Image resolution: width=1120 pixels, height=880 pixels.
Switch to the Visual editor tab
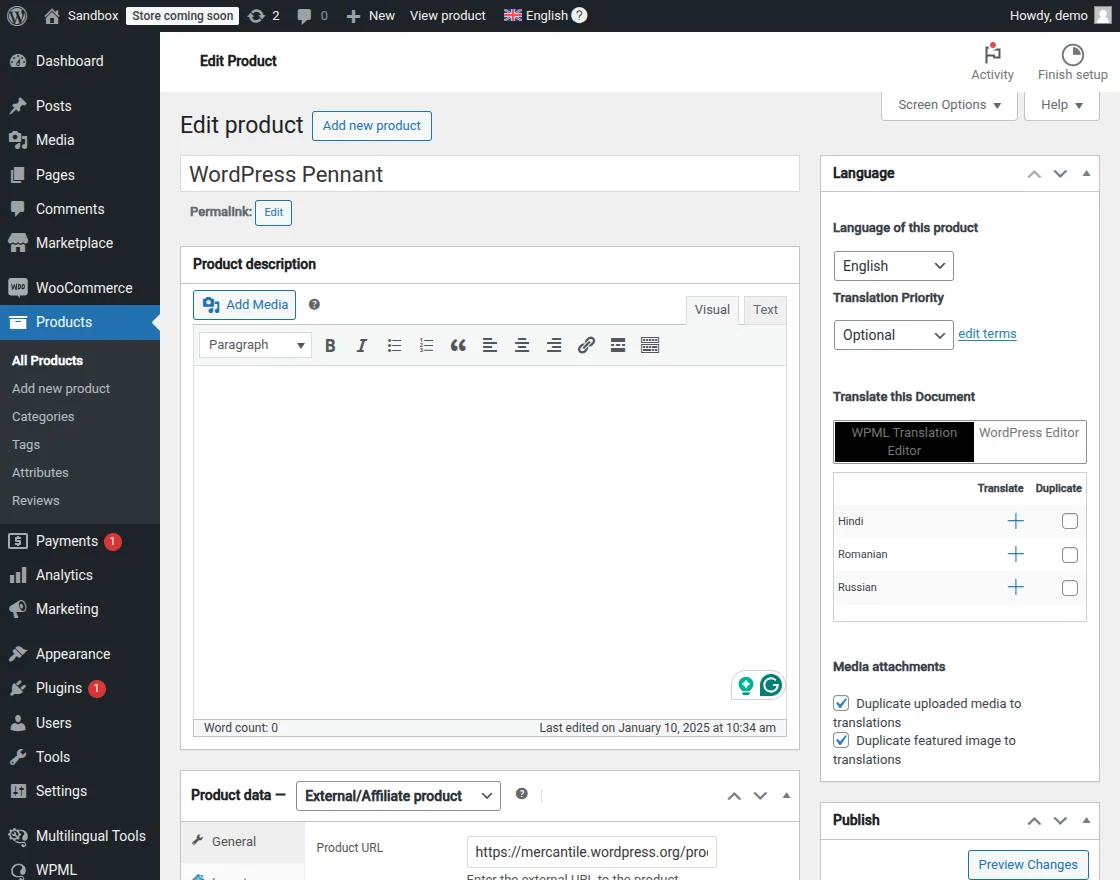[712, 310]
